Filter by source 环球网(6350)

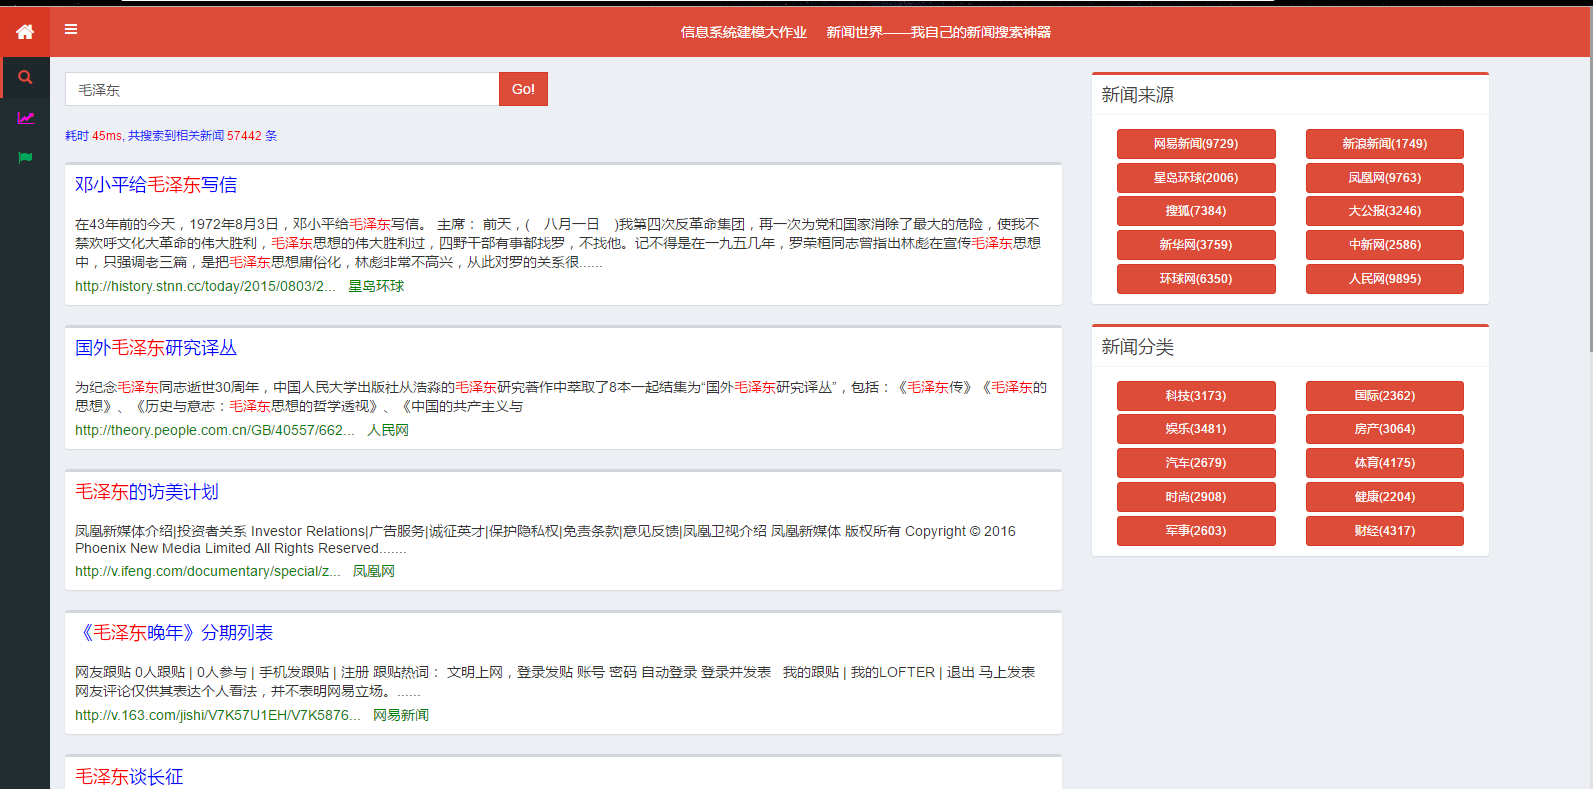(1196, 279)
